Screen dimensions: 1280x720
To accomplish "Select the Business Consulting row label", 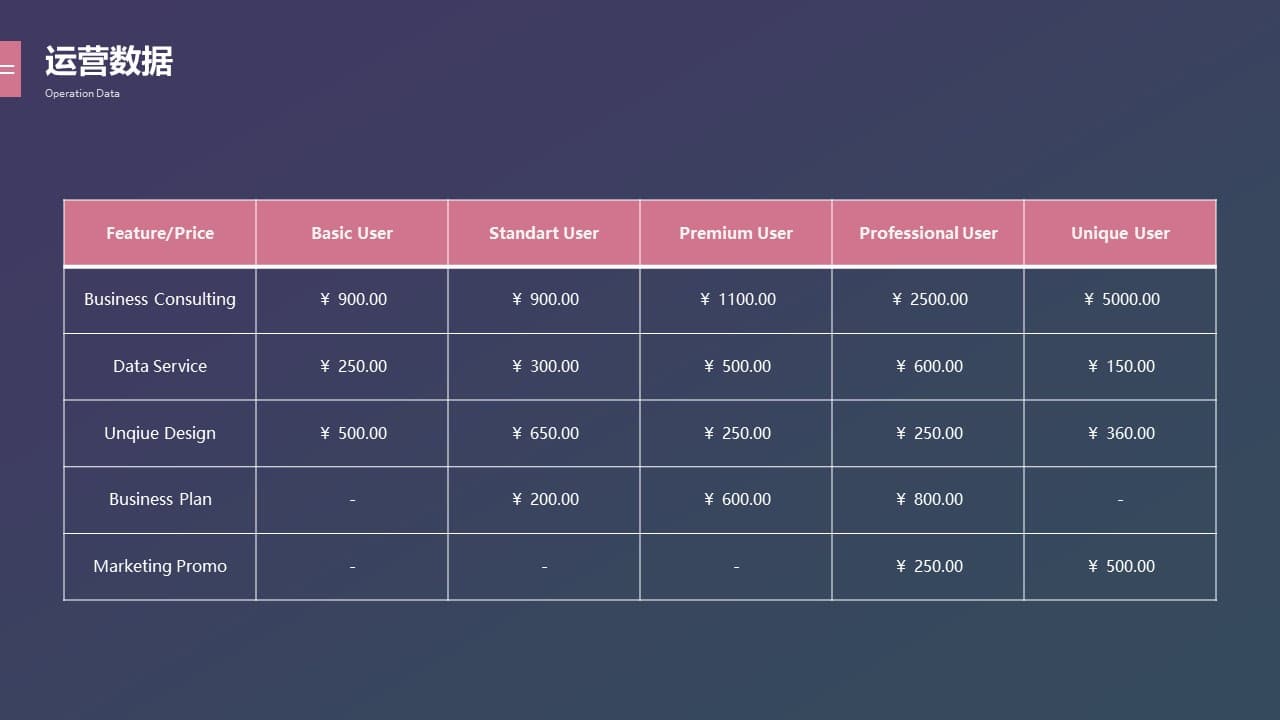I will (160, 300).
